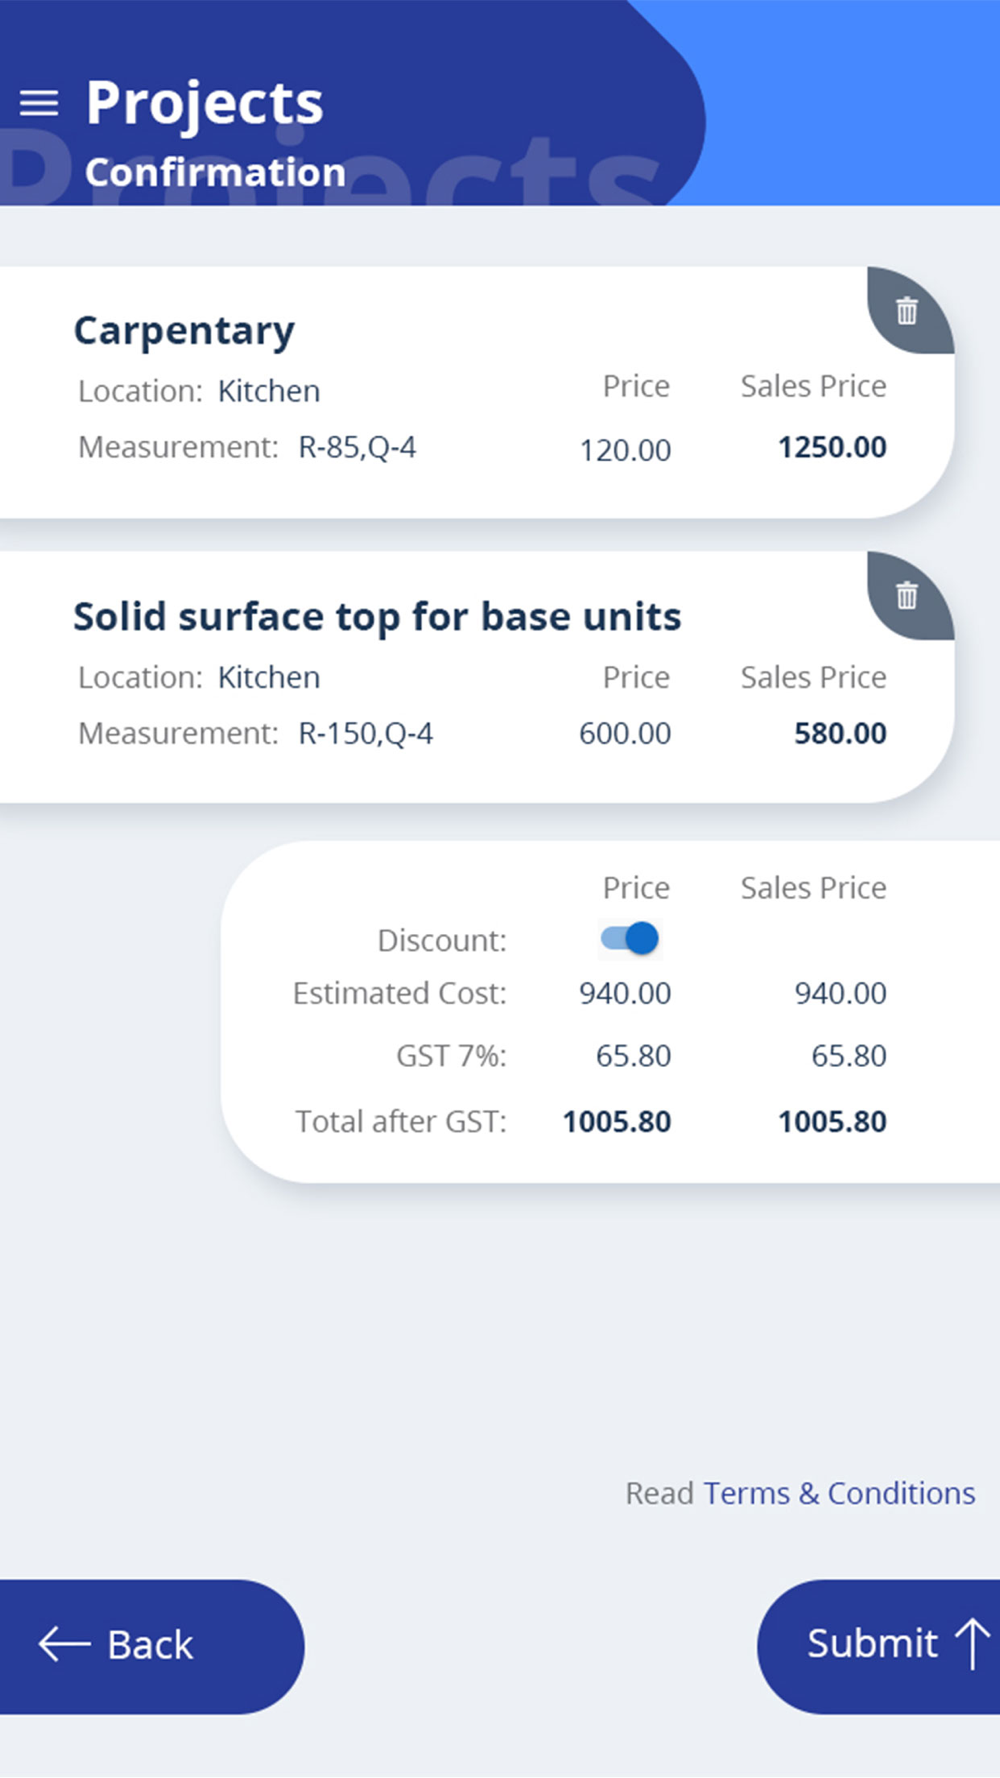Open the Terms & Conditions link
The width and height of the screenshot is (1000, 1778).
tap(839, 1493)
